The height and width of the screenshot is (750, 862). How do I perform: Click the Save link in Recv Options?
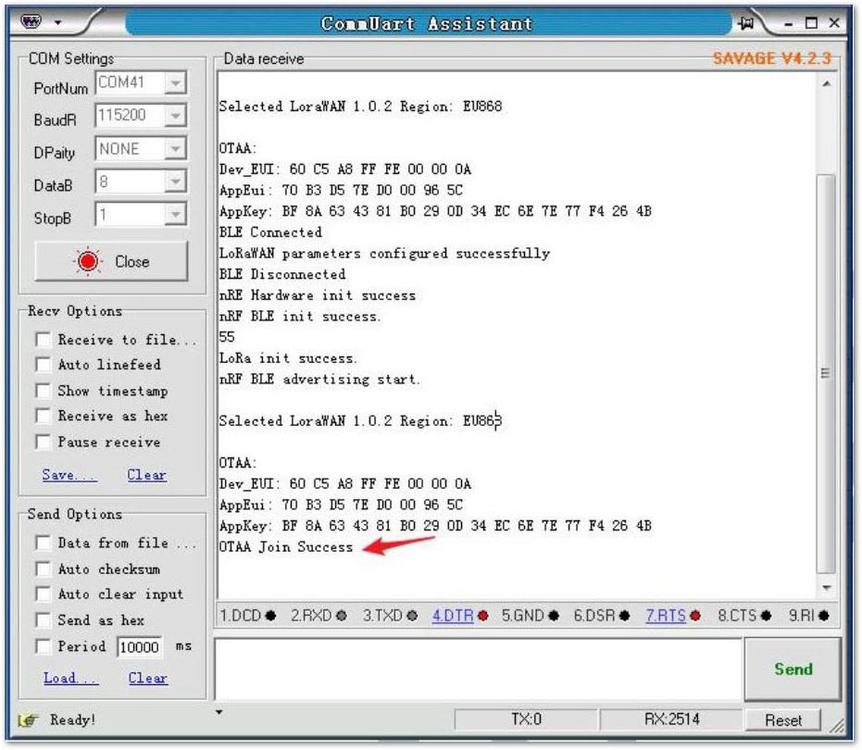tap(70, 475)
